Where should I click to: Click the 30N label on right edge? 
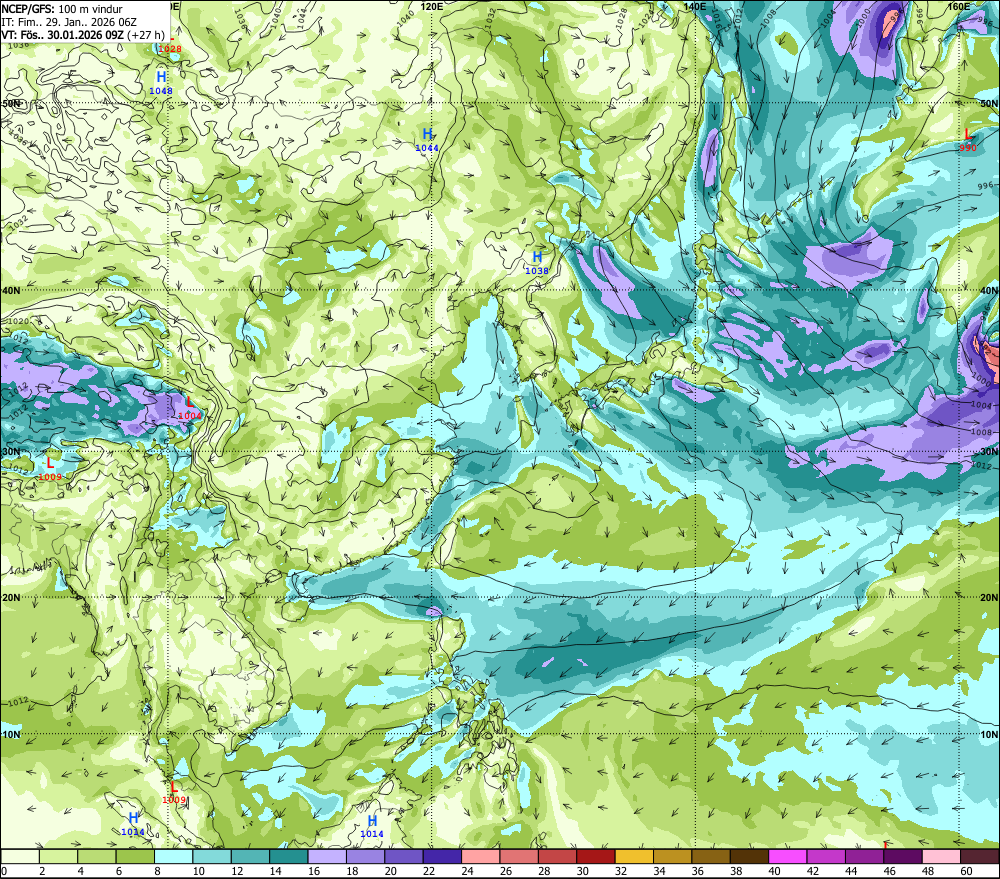pos(989,452)
